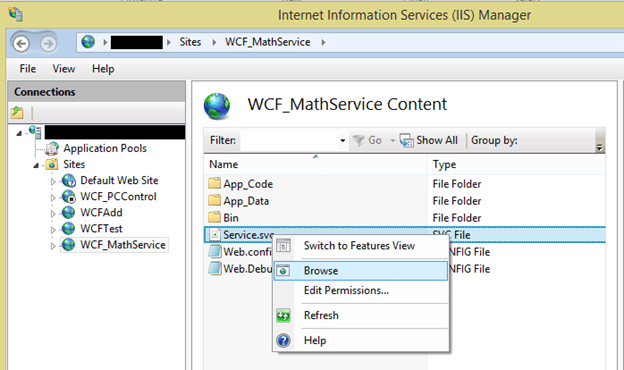The width and height of the screenshot is (624, 370).
Task: Expand the WCFAdd site tree node
Action: pyautogui.click(x=53, y=214)
